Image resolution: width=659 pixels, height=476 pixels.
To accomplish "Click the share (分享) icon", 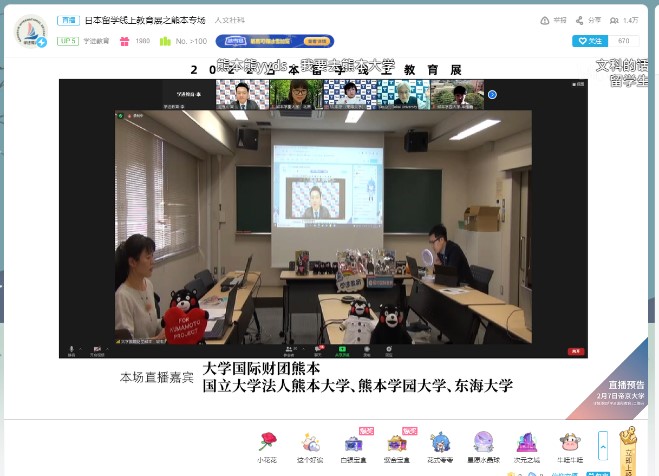I will coord(579,20).
